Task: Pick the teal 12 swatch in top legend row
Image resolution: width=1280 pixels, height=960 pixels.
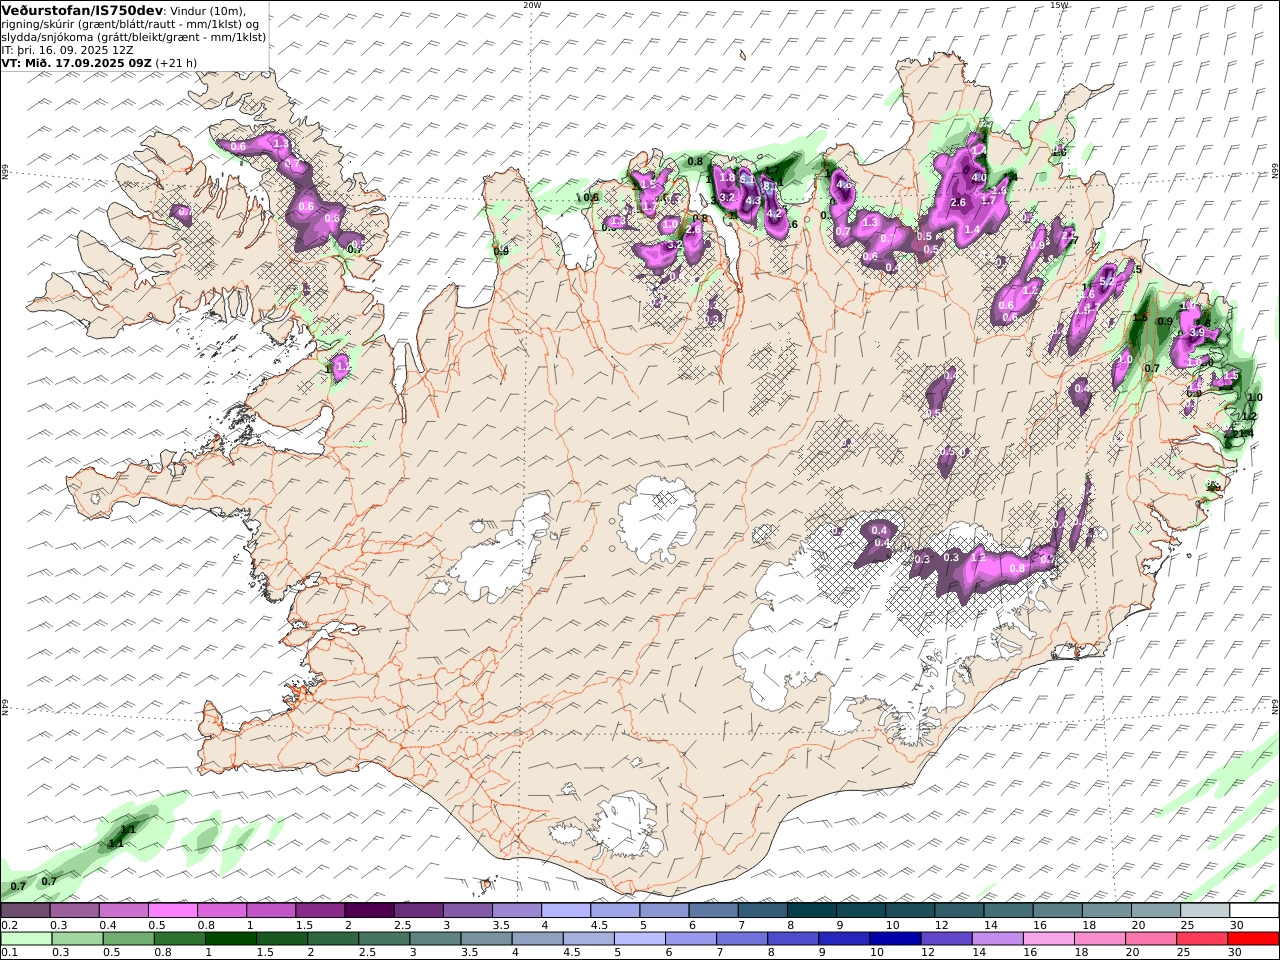Action: coord(958,911)
